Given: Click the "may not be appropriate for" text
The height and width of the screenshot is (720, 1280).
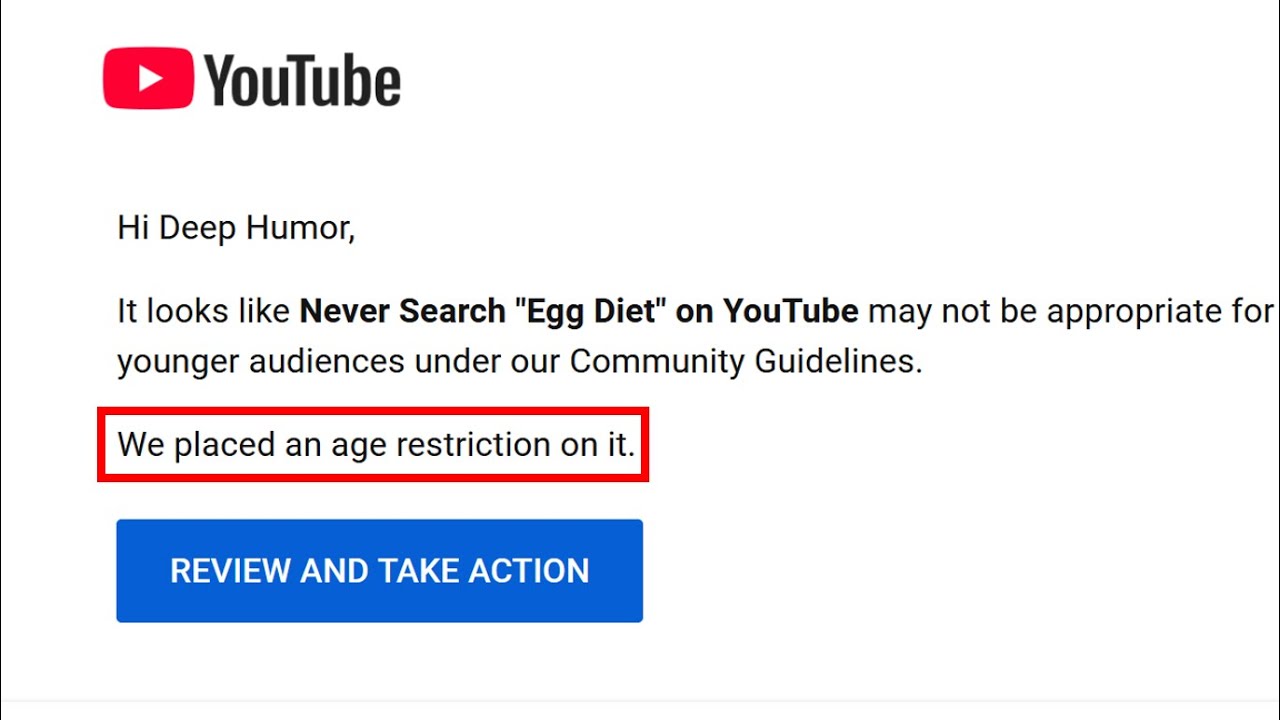Looking at the screenshot, I should tap(1070, 311).
